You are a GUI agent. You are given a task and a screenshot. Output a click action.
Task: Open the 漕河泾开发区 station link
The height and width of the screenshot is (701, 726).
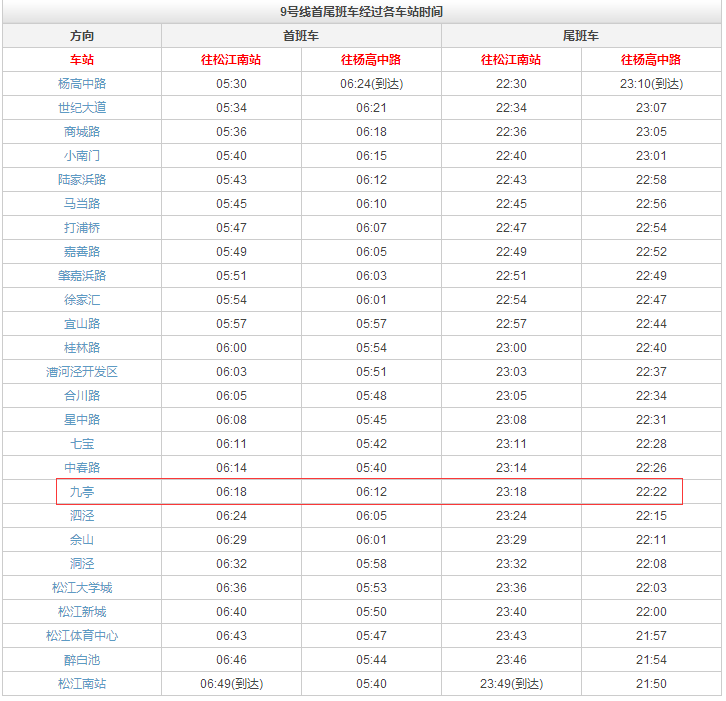(x=82, y=372)
